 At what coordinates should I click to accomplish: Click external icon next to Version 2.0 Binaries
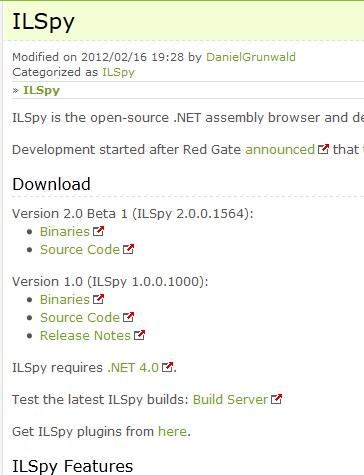coord(98,231)
